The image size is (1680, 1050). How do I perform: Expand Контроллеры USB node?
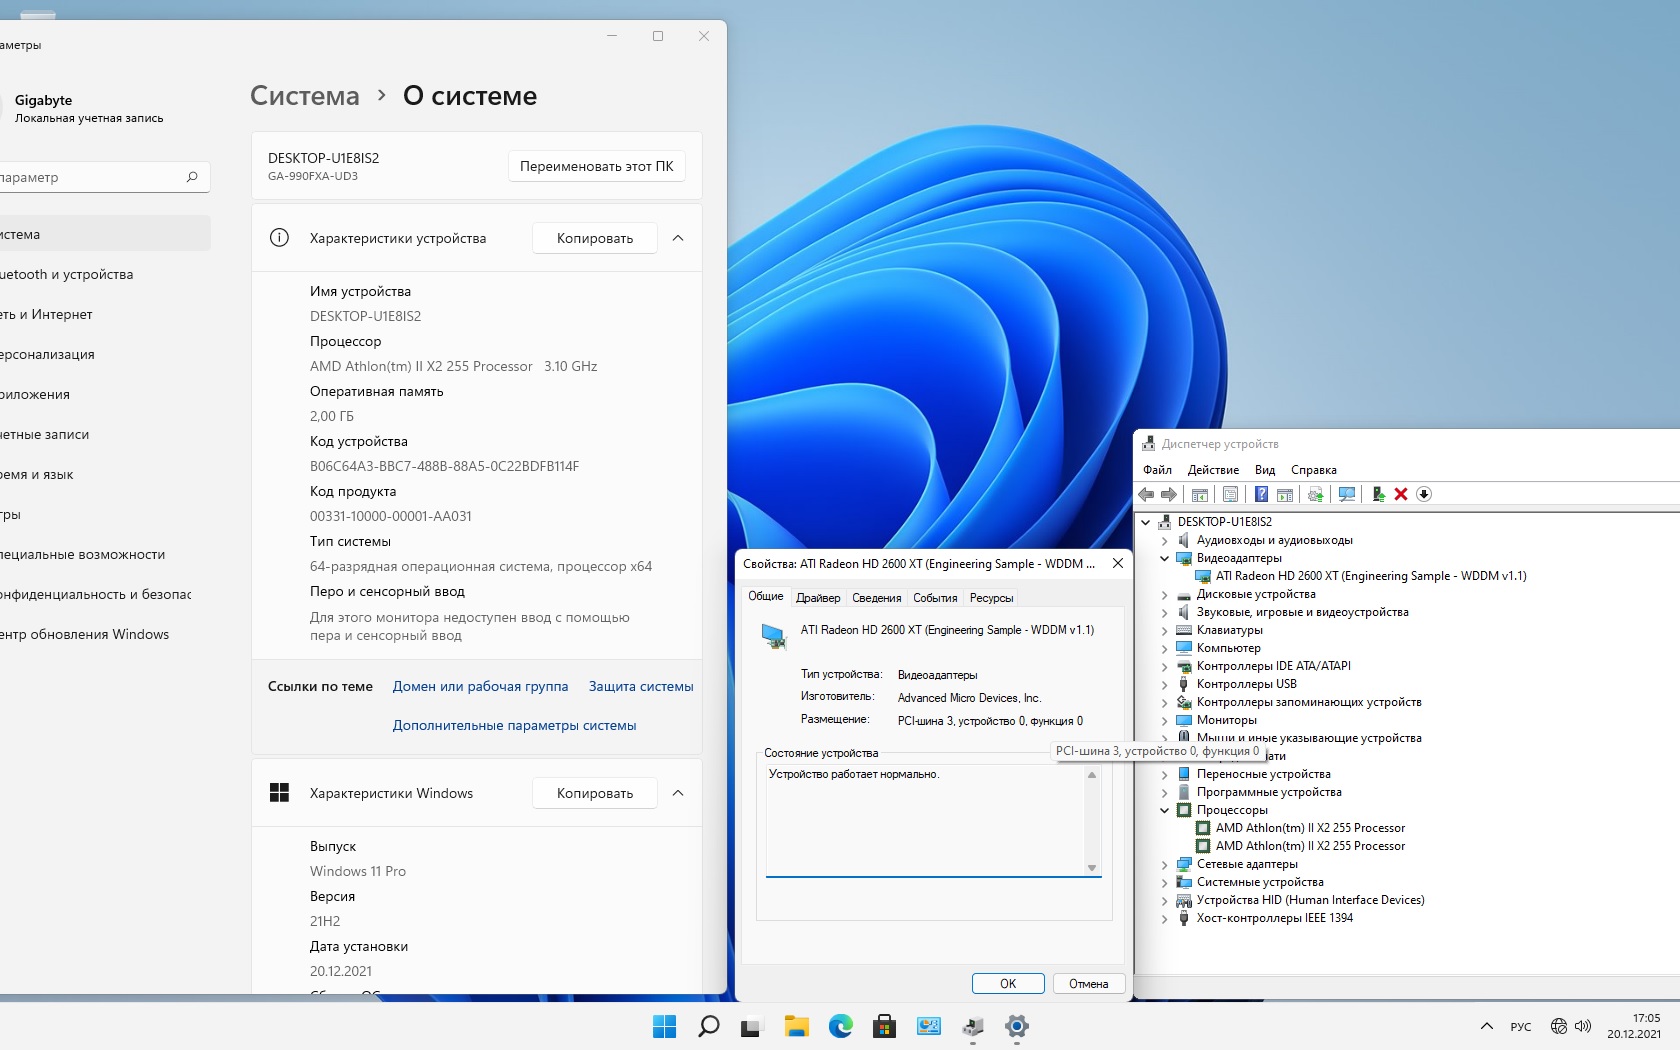[x=1165, y=684]
